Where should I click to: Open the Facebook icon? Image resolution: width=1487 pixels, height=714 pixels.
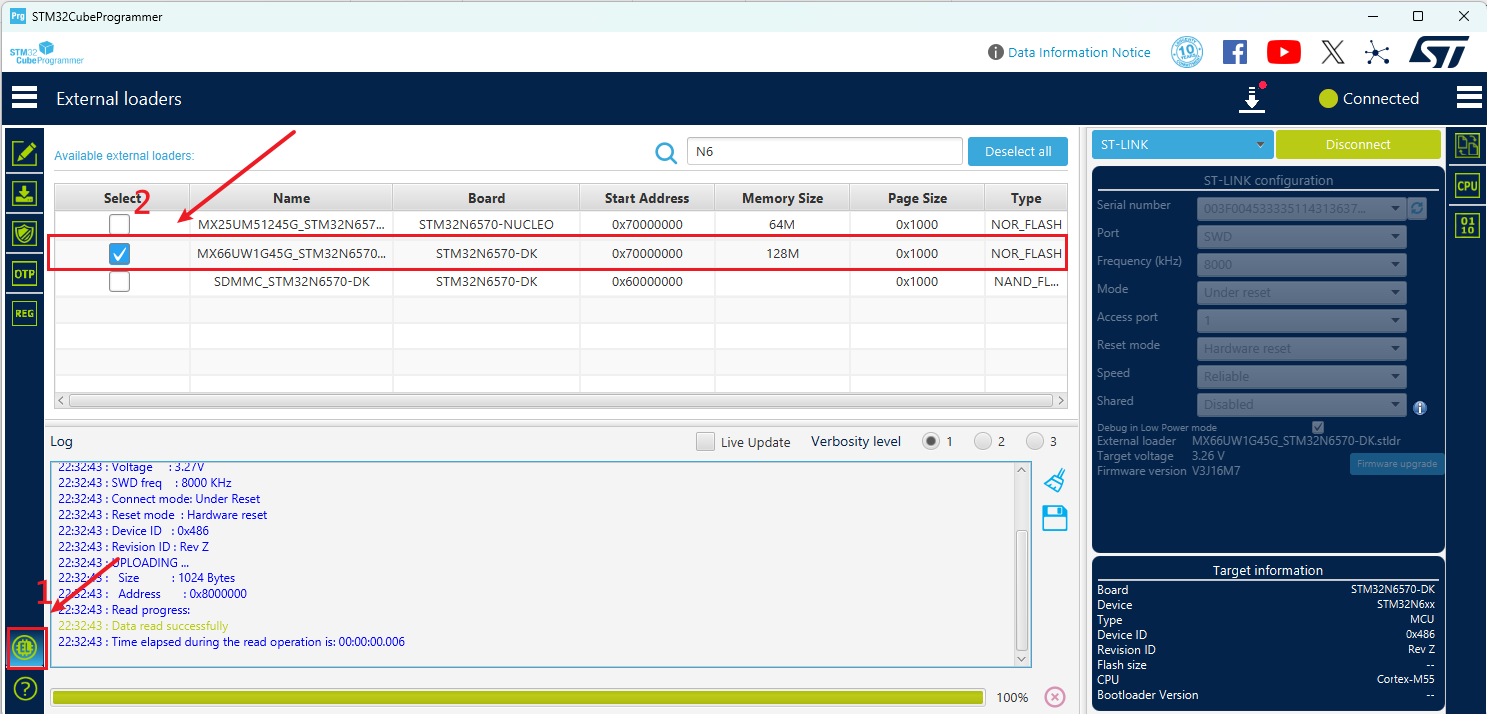pyautogui.click(x=1235, y=52)
